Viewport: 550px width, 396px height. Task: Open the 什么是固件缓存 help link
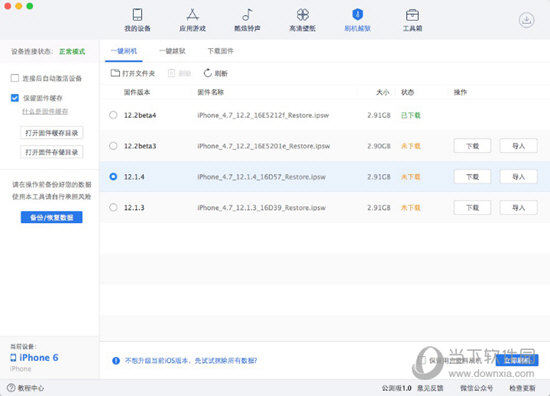pos(45,112)
